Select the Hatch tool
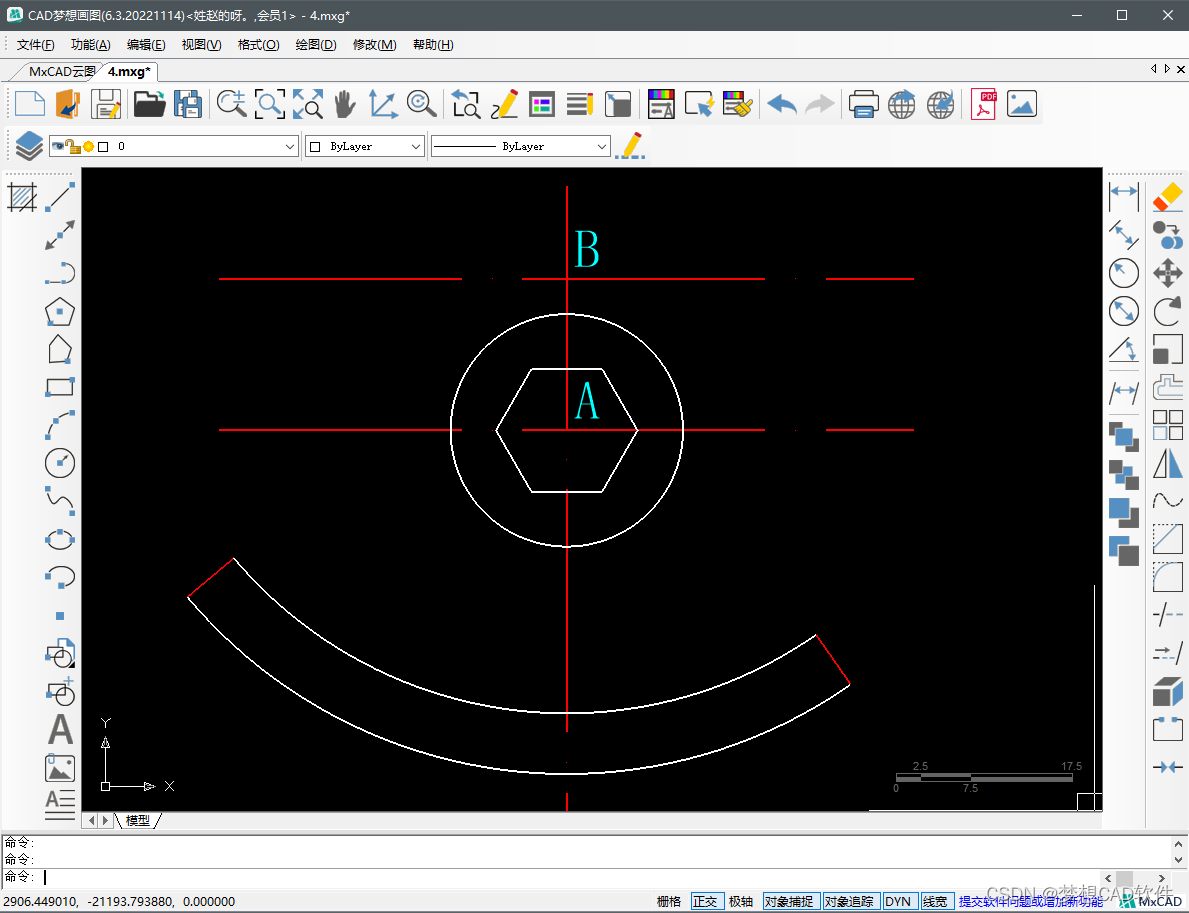1189x913 pixels. click(x=22, y=198)
